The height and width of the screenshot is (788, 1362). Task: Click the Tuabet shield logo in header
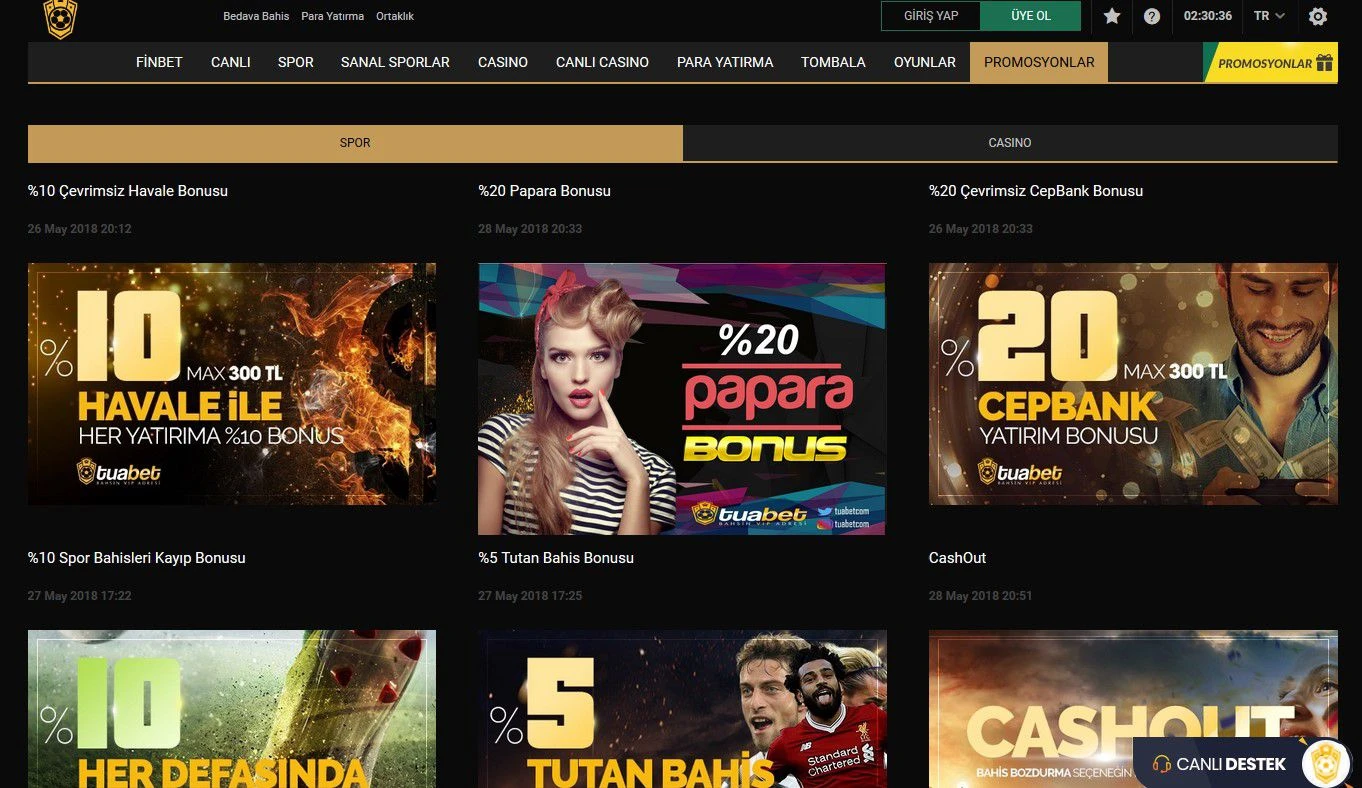[x=61, y=18]
